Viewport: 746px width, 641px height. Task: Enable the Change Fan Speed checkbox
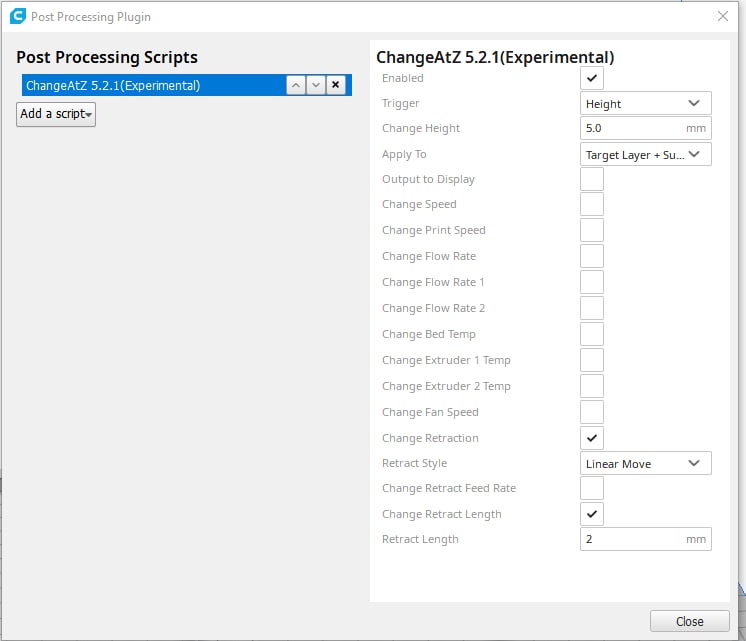click(591, 412)
